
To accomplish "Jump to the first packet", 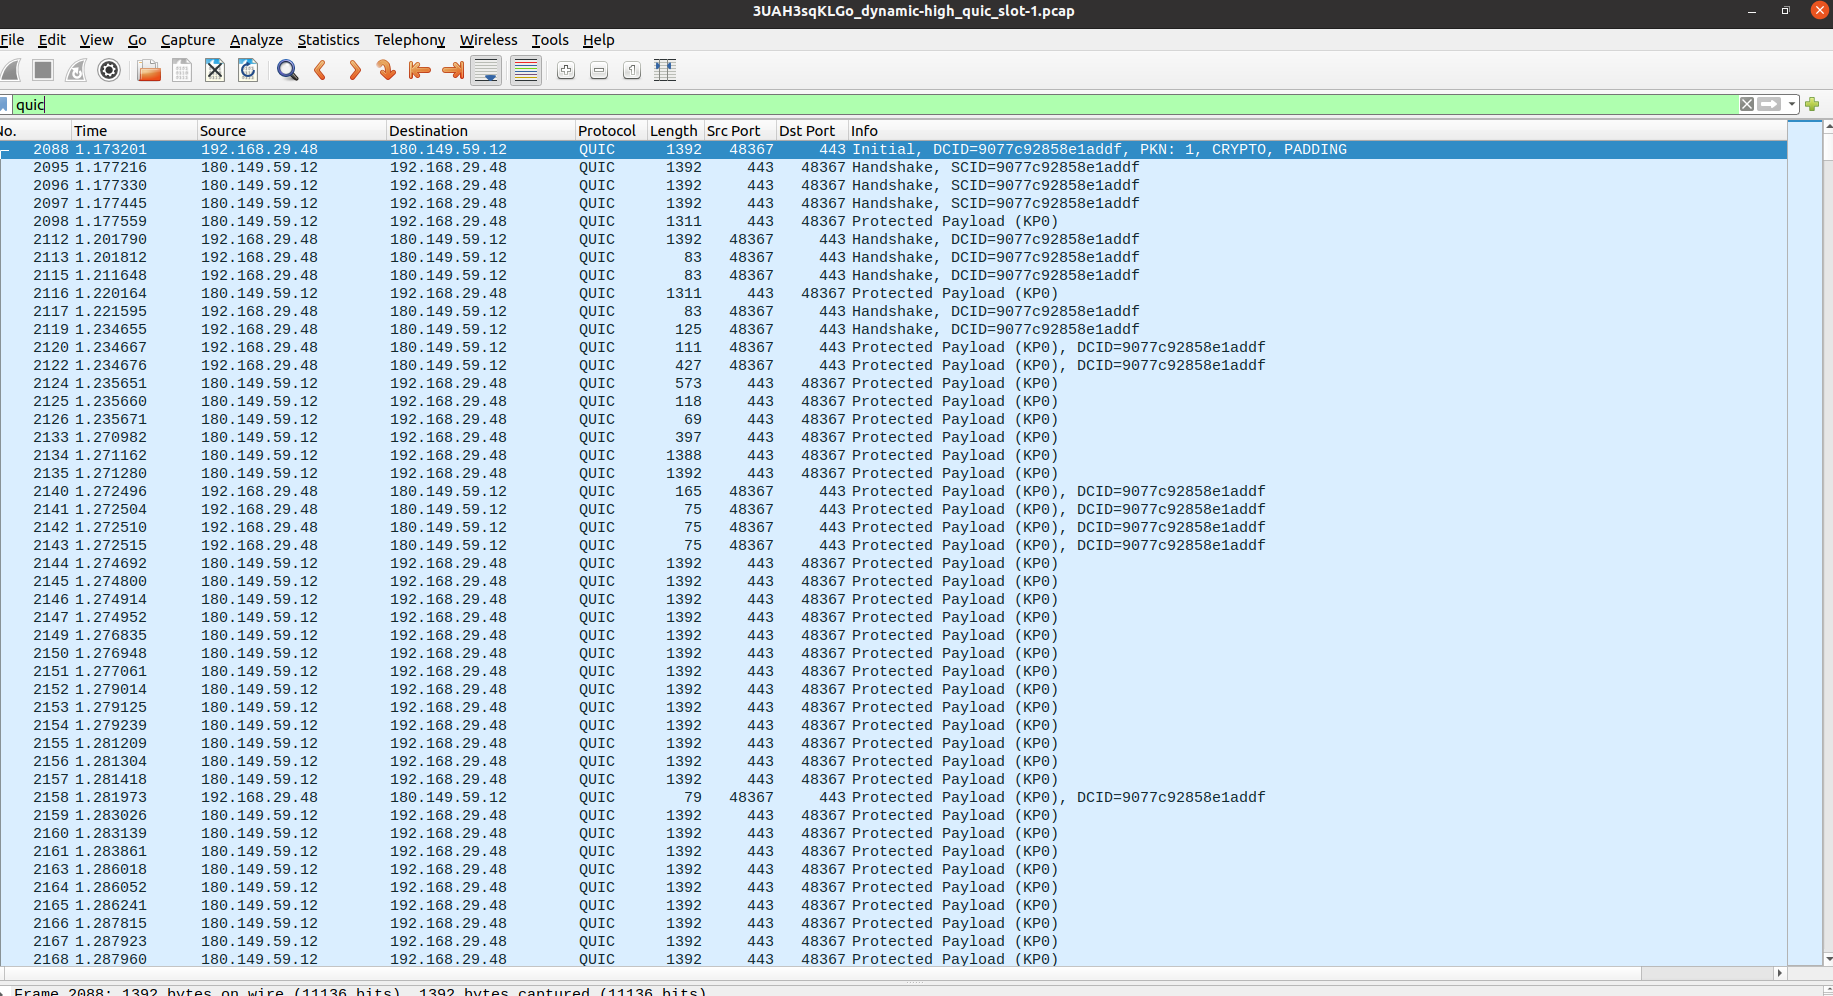I will click(420, 70).
